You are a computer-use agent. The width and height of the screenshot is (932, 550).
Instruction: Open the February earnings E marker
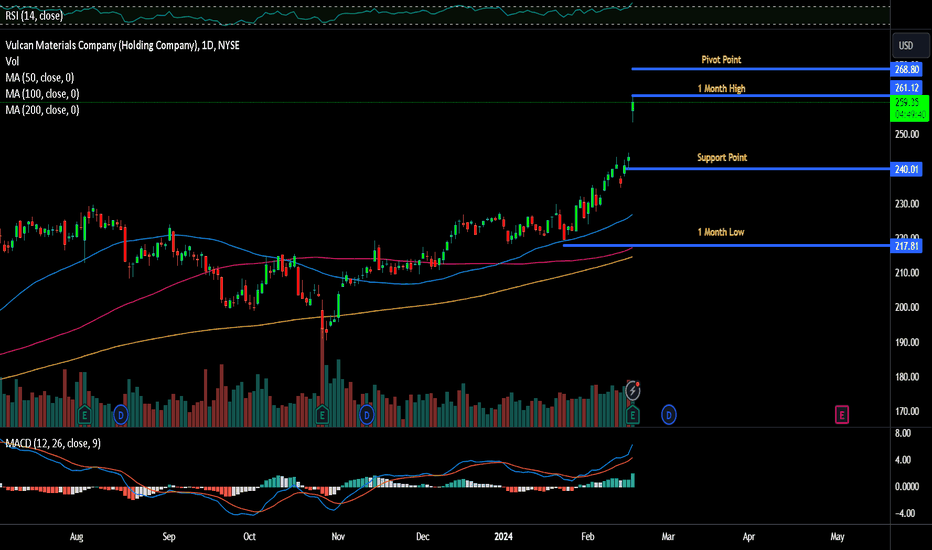click(x=632, y=414)
